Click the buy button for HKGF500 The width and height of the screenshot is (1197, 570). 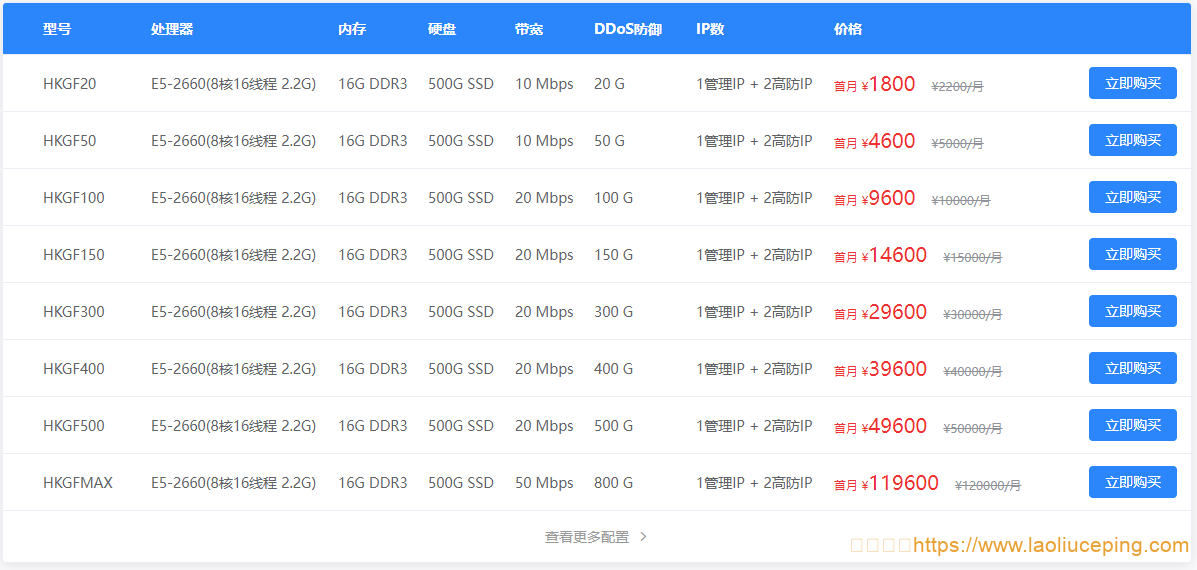point(1133,425)
